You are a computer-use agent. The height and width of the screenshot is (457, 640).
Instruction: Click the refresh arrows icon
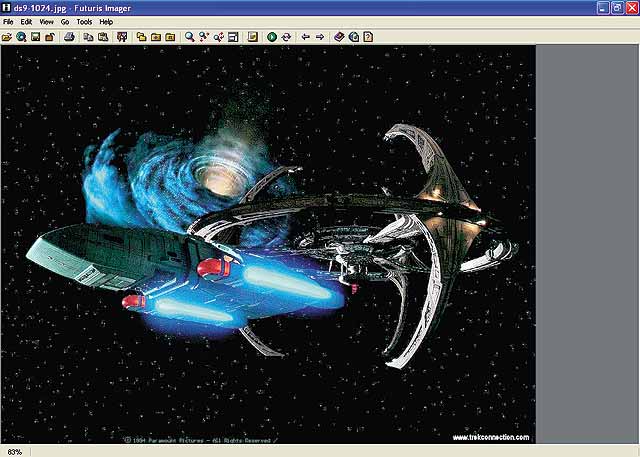pyautogui.click(x=286, y=37)
